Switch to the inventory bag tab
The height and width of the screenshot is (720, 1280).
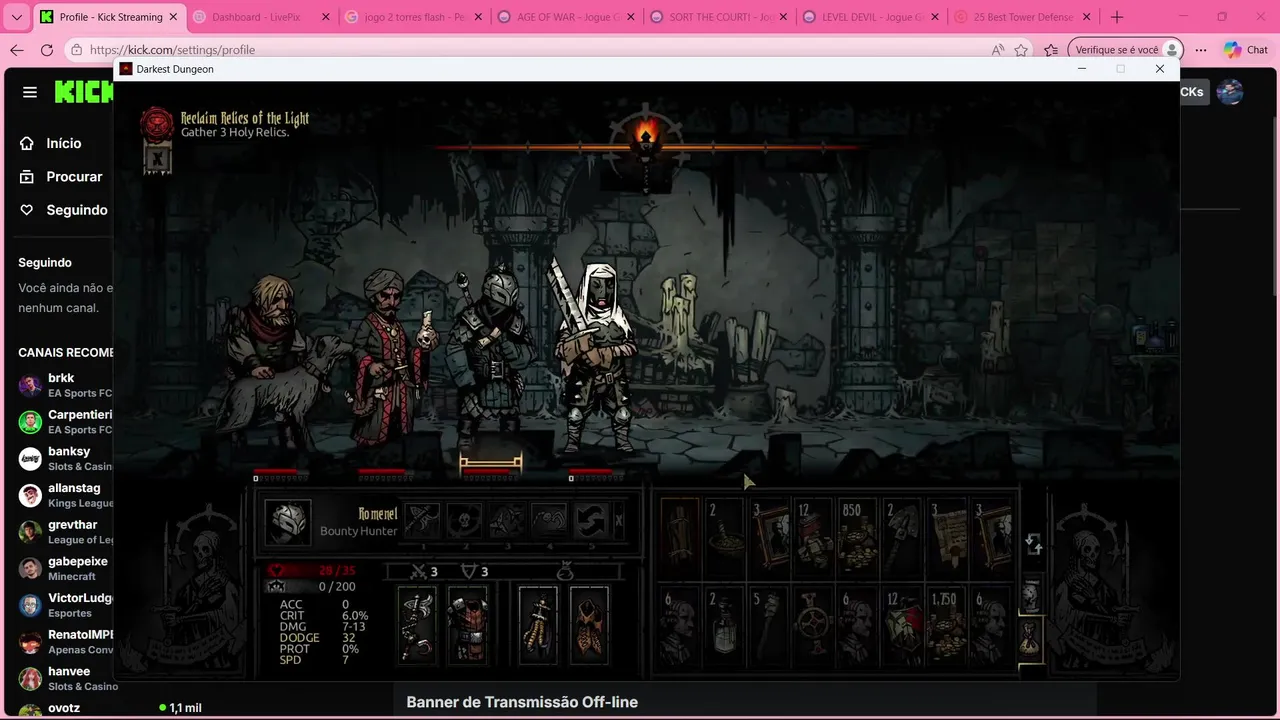[1030, 640]
